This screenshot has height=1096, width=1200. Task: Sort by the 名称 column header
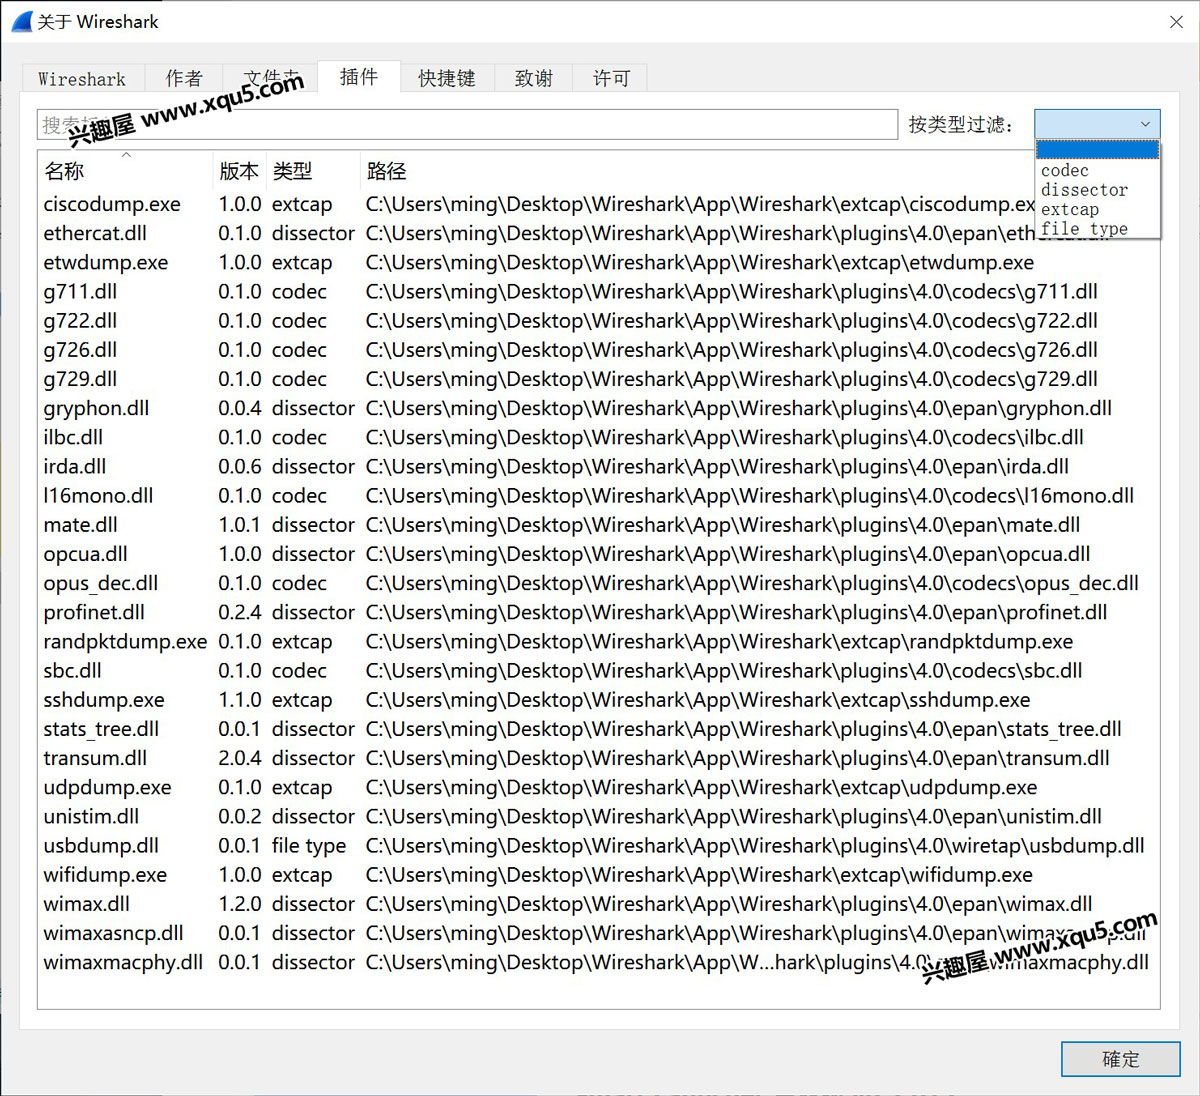124,171
